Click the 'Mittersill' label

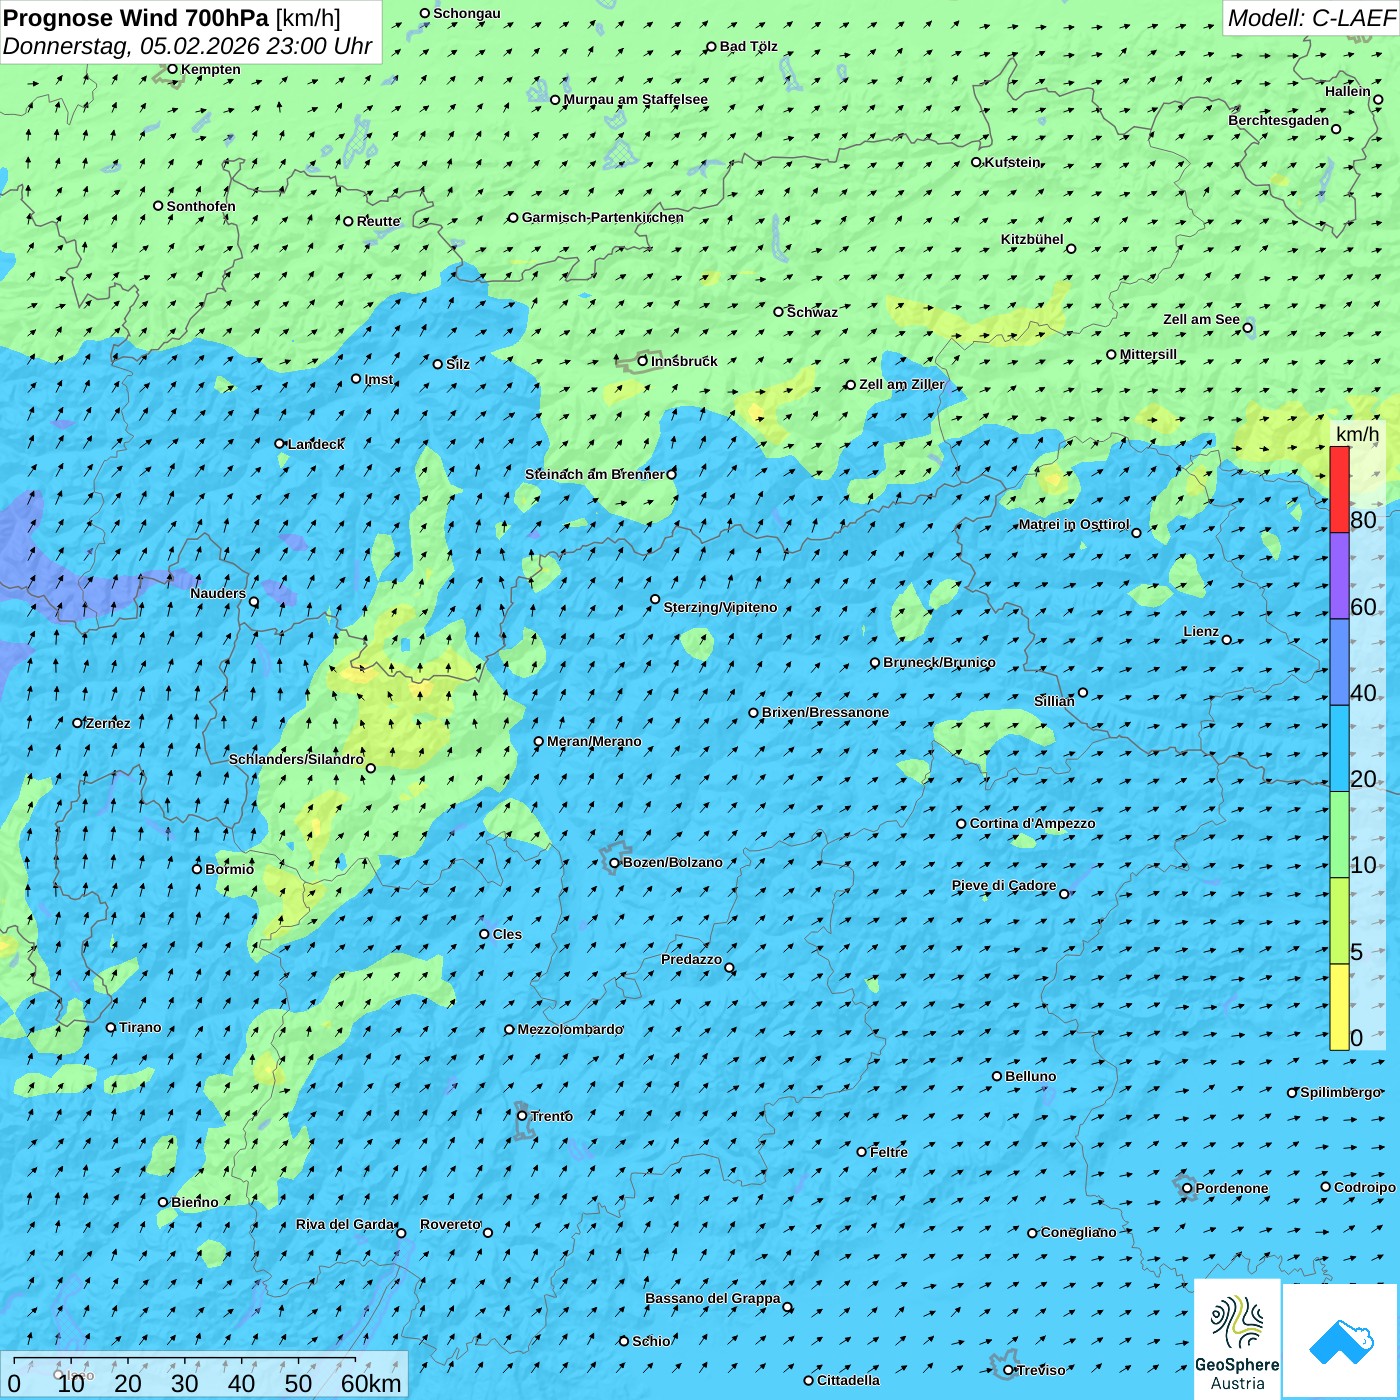point(1148,355)
